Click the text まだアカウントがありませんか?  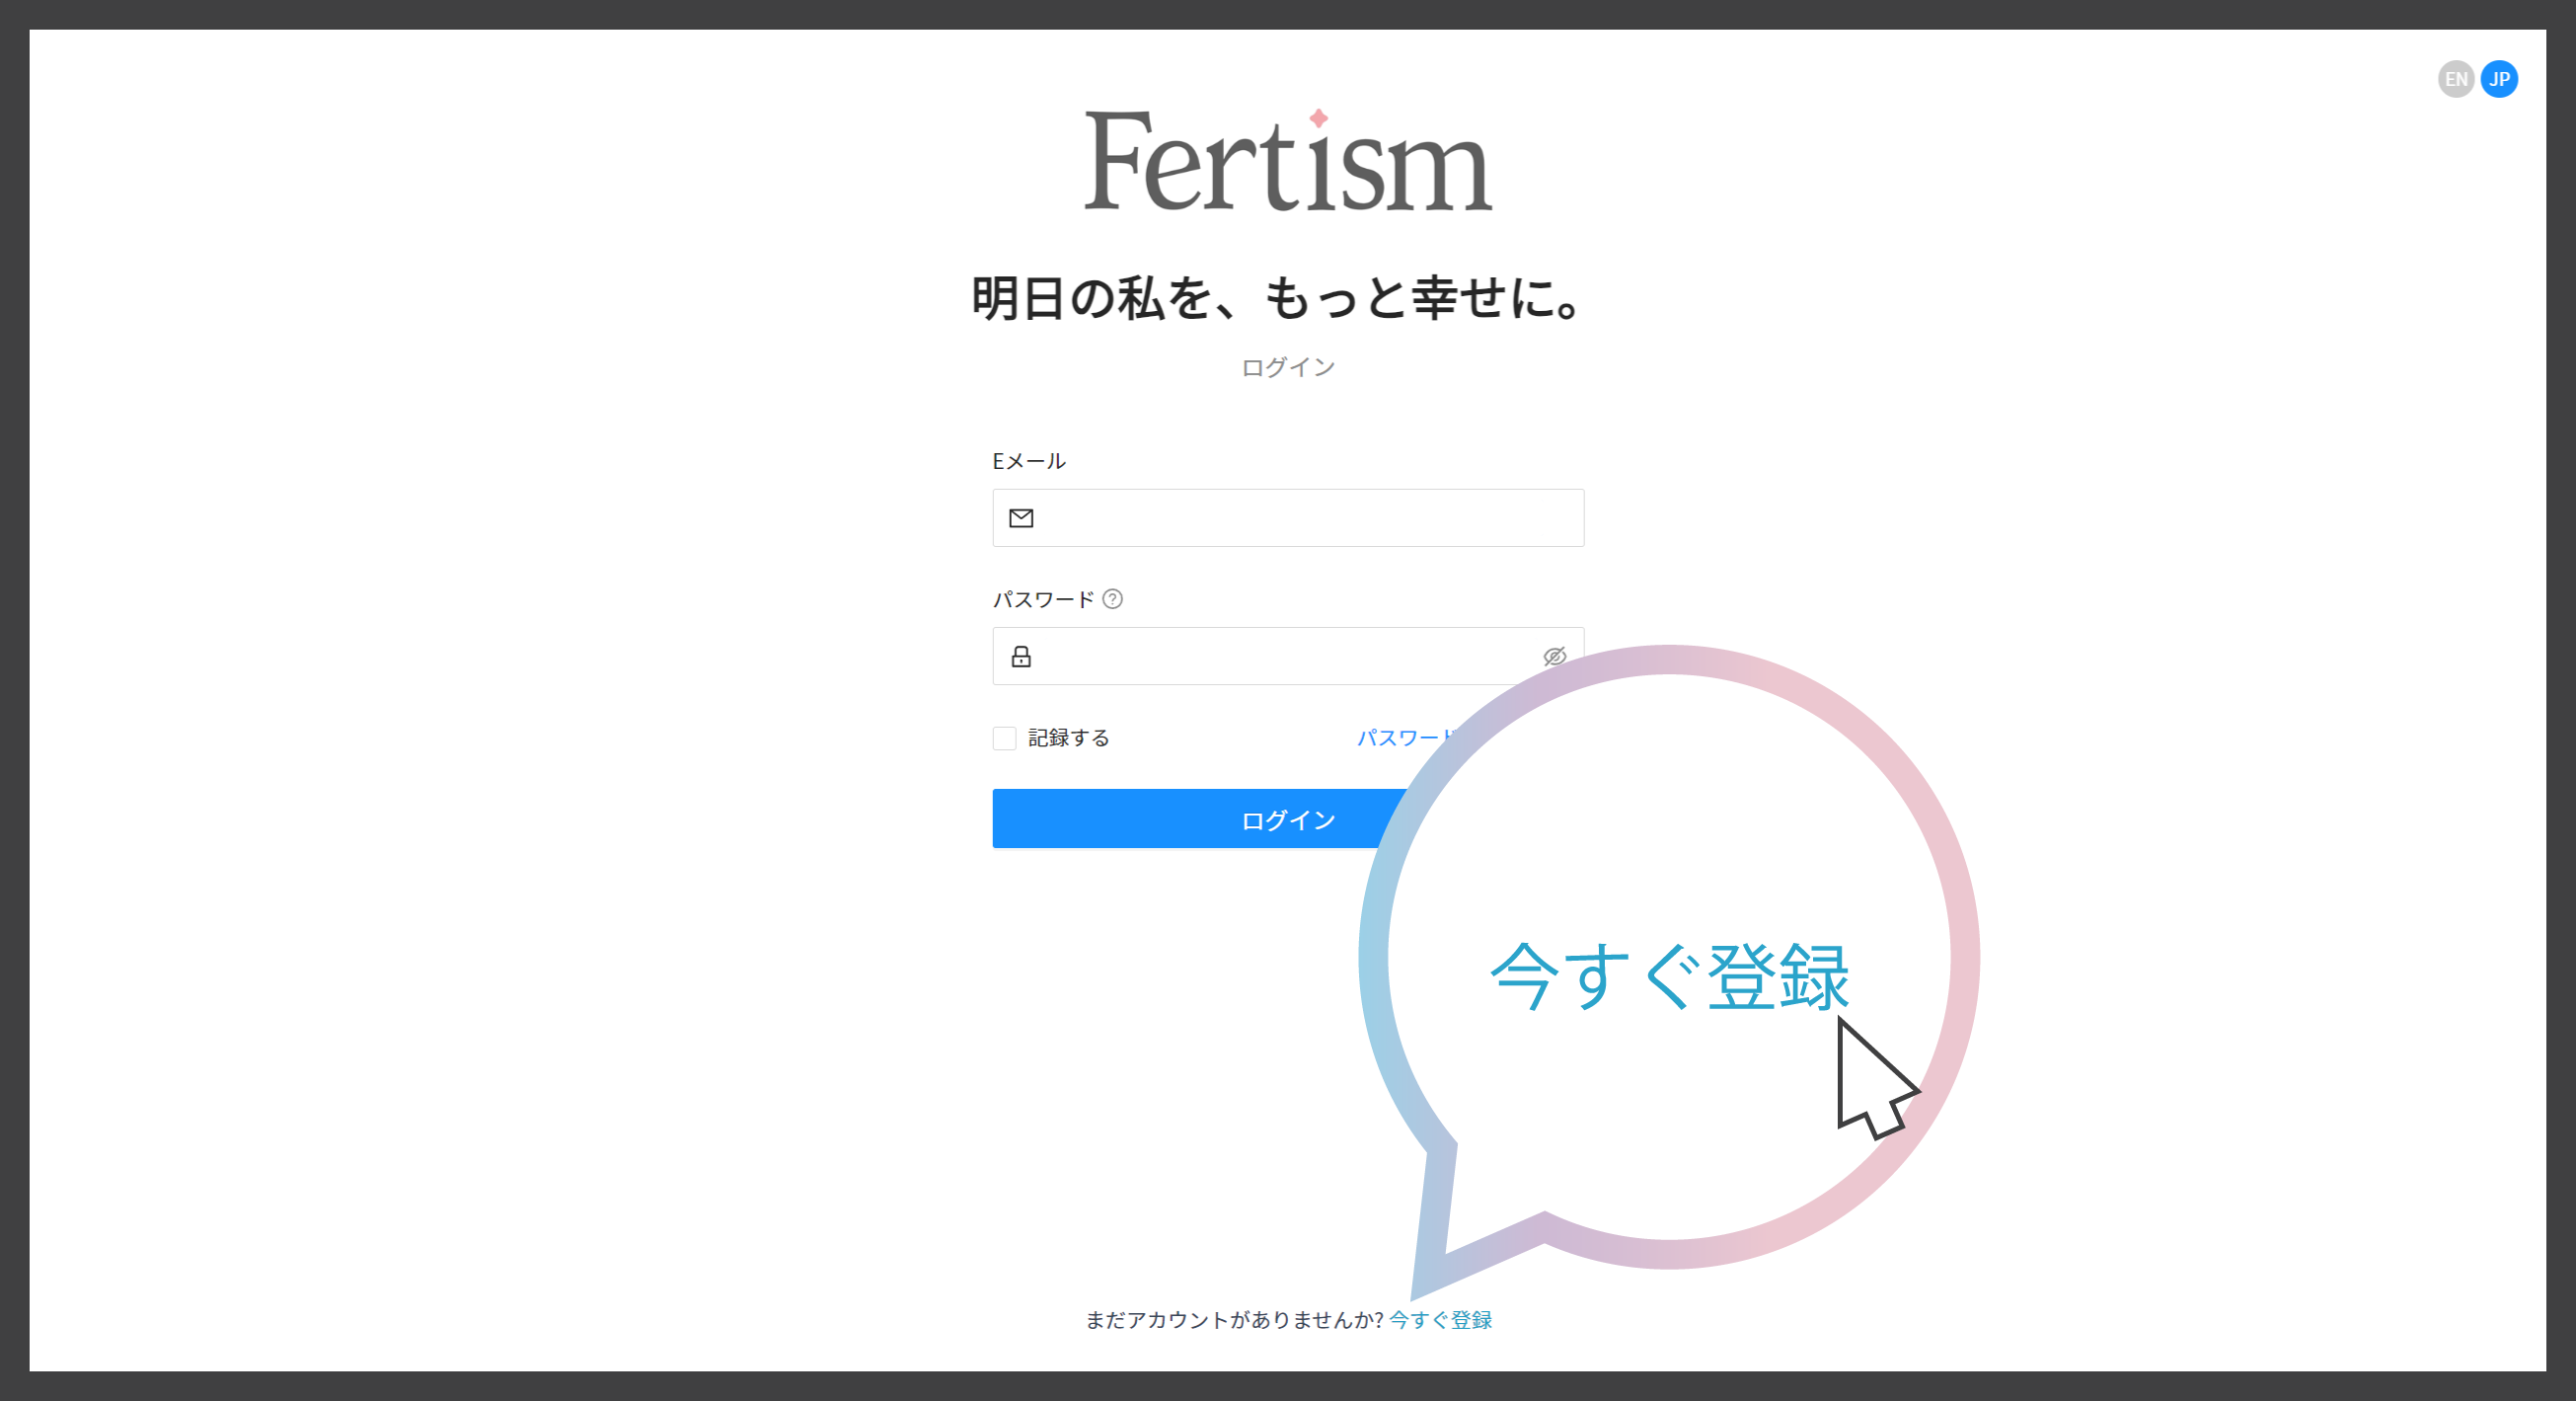pos(1235,1320)
